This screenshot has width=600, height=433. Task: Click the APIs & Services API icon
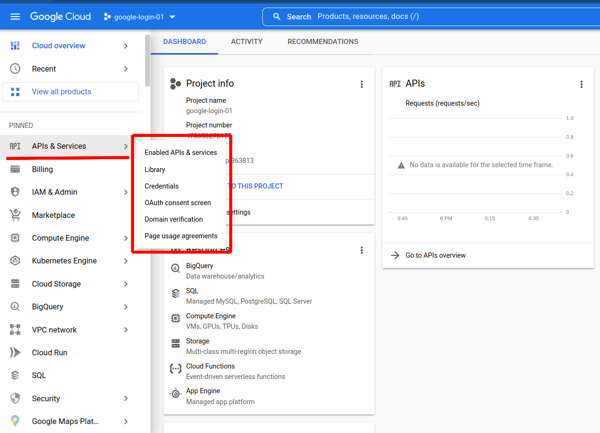15,146
